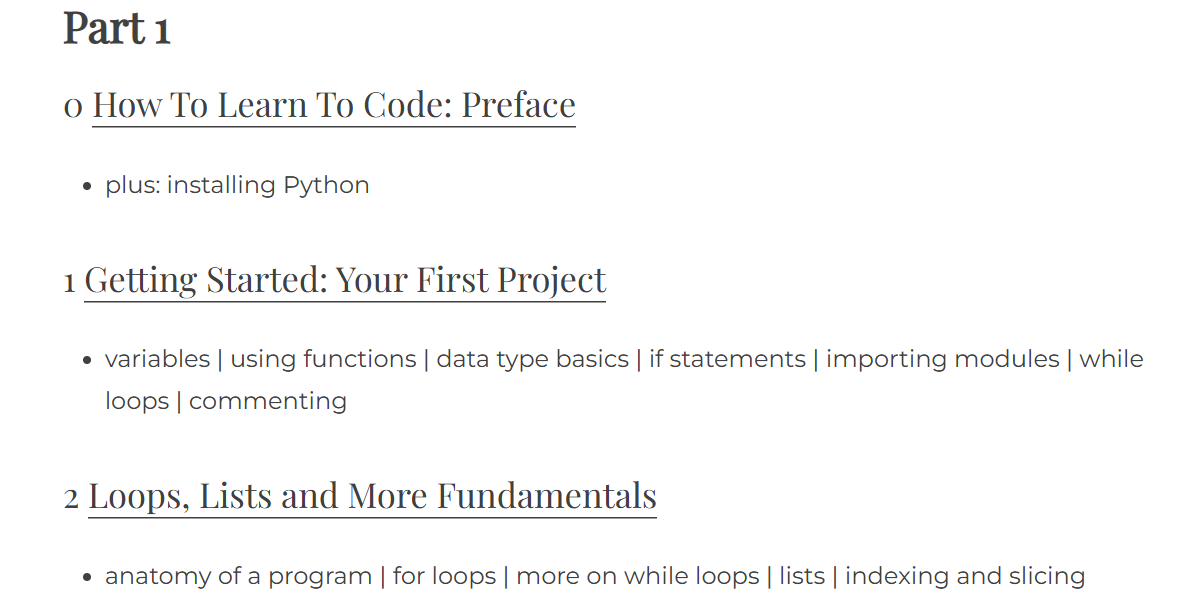Click the bullet point beside 'plus: installing Python'
This screenshot has height=602, width=1182.
87,186
